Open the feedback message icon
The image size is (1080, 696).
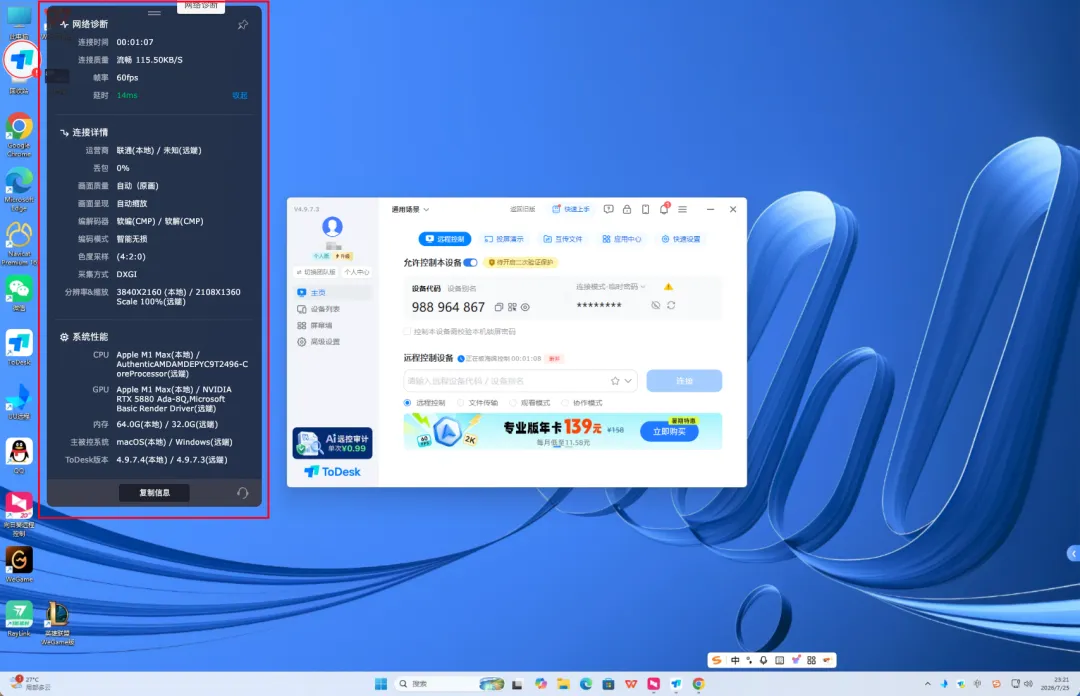click(608, 209)
